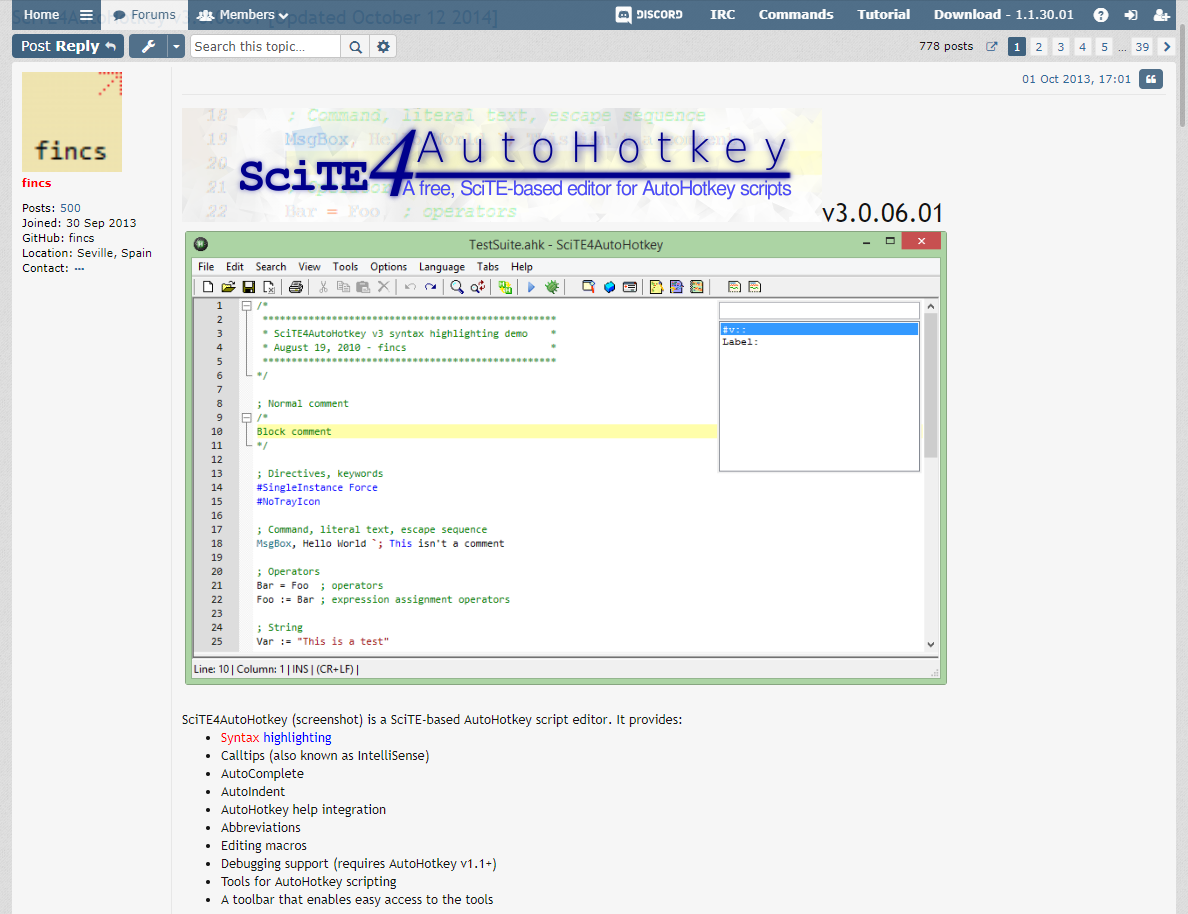Click the '#SingleInstance Force' code line
The width and height of the screenshot is (1188, 914).
(317, 487)
